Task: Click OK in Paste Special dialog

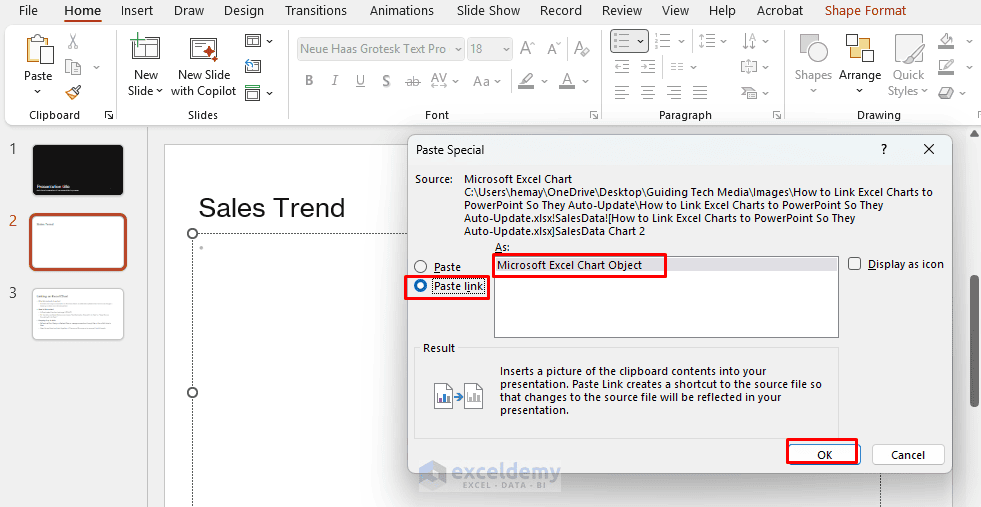Action: click(x=824, y=454)
